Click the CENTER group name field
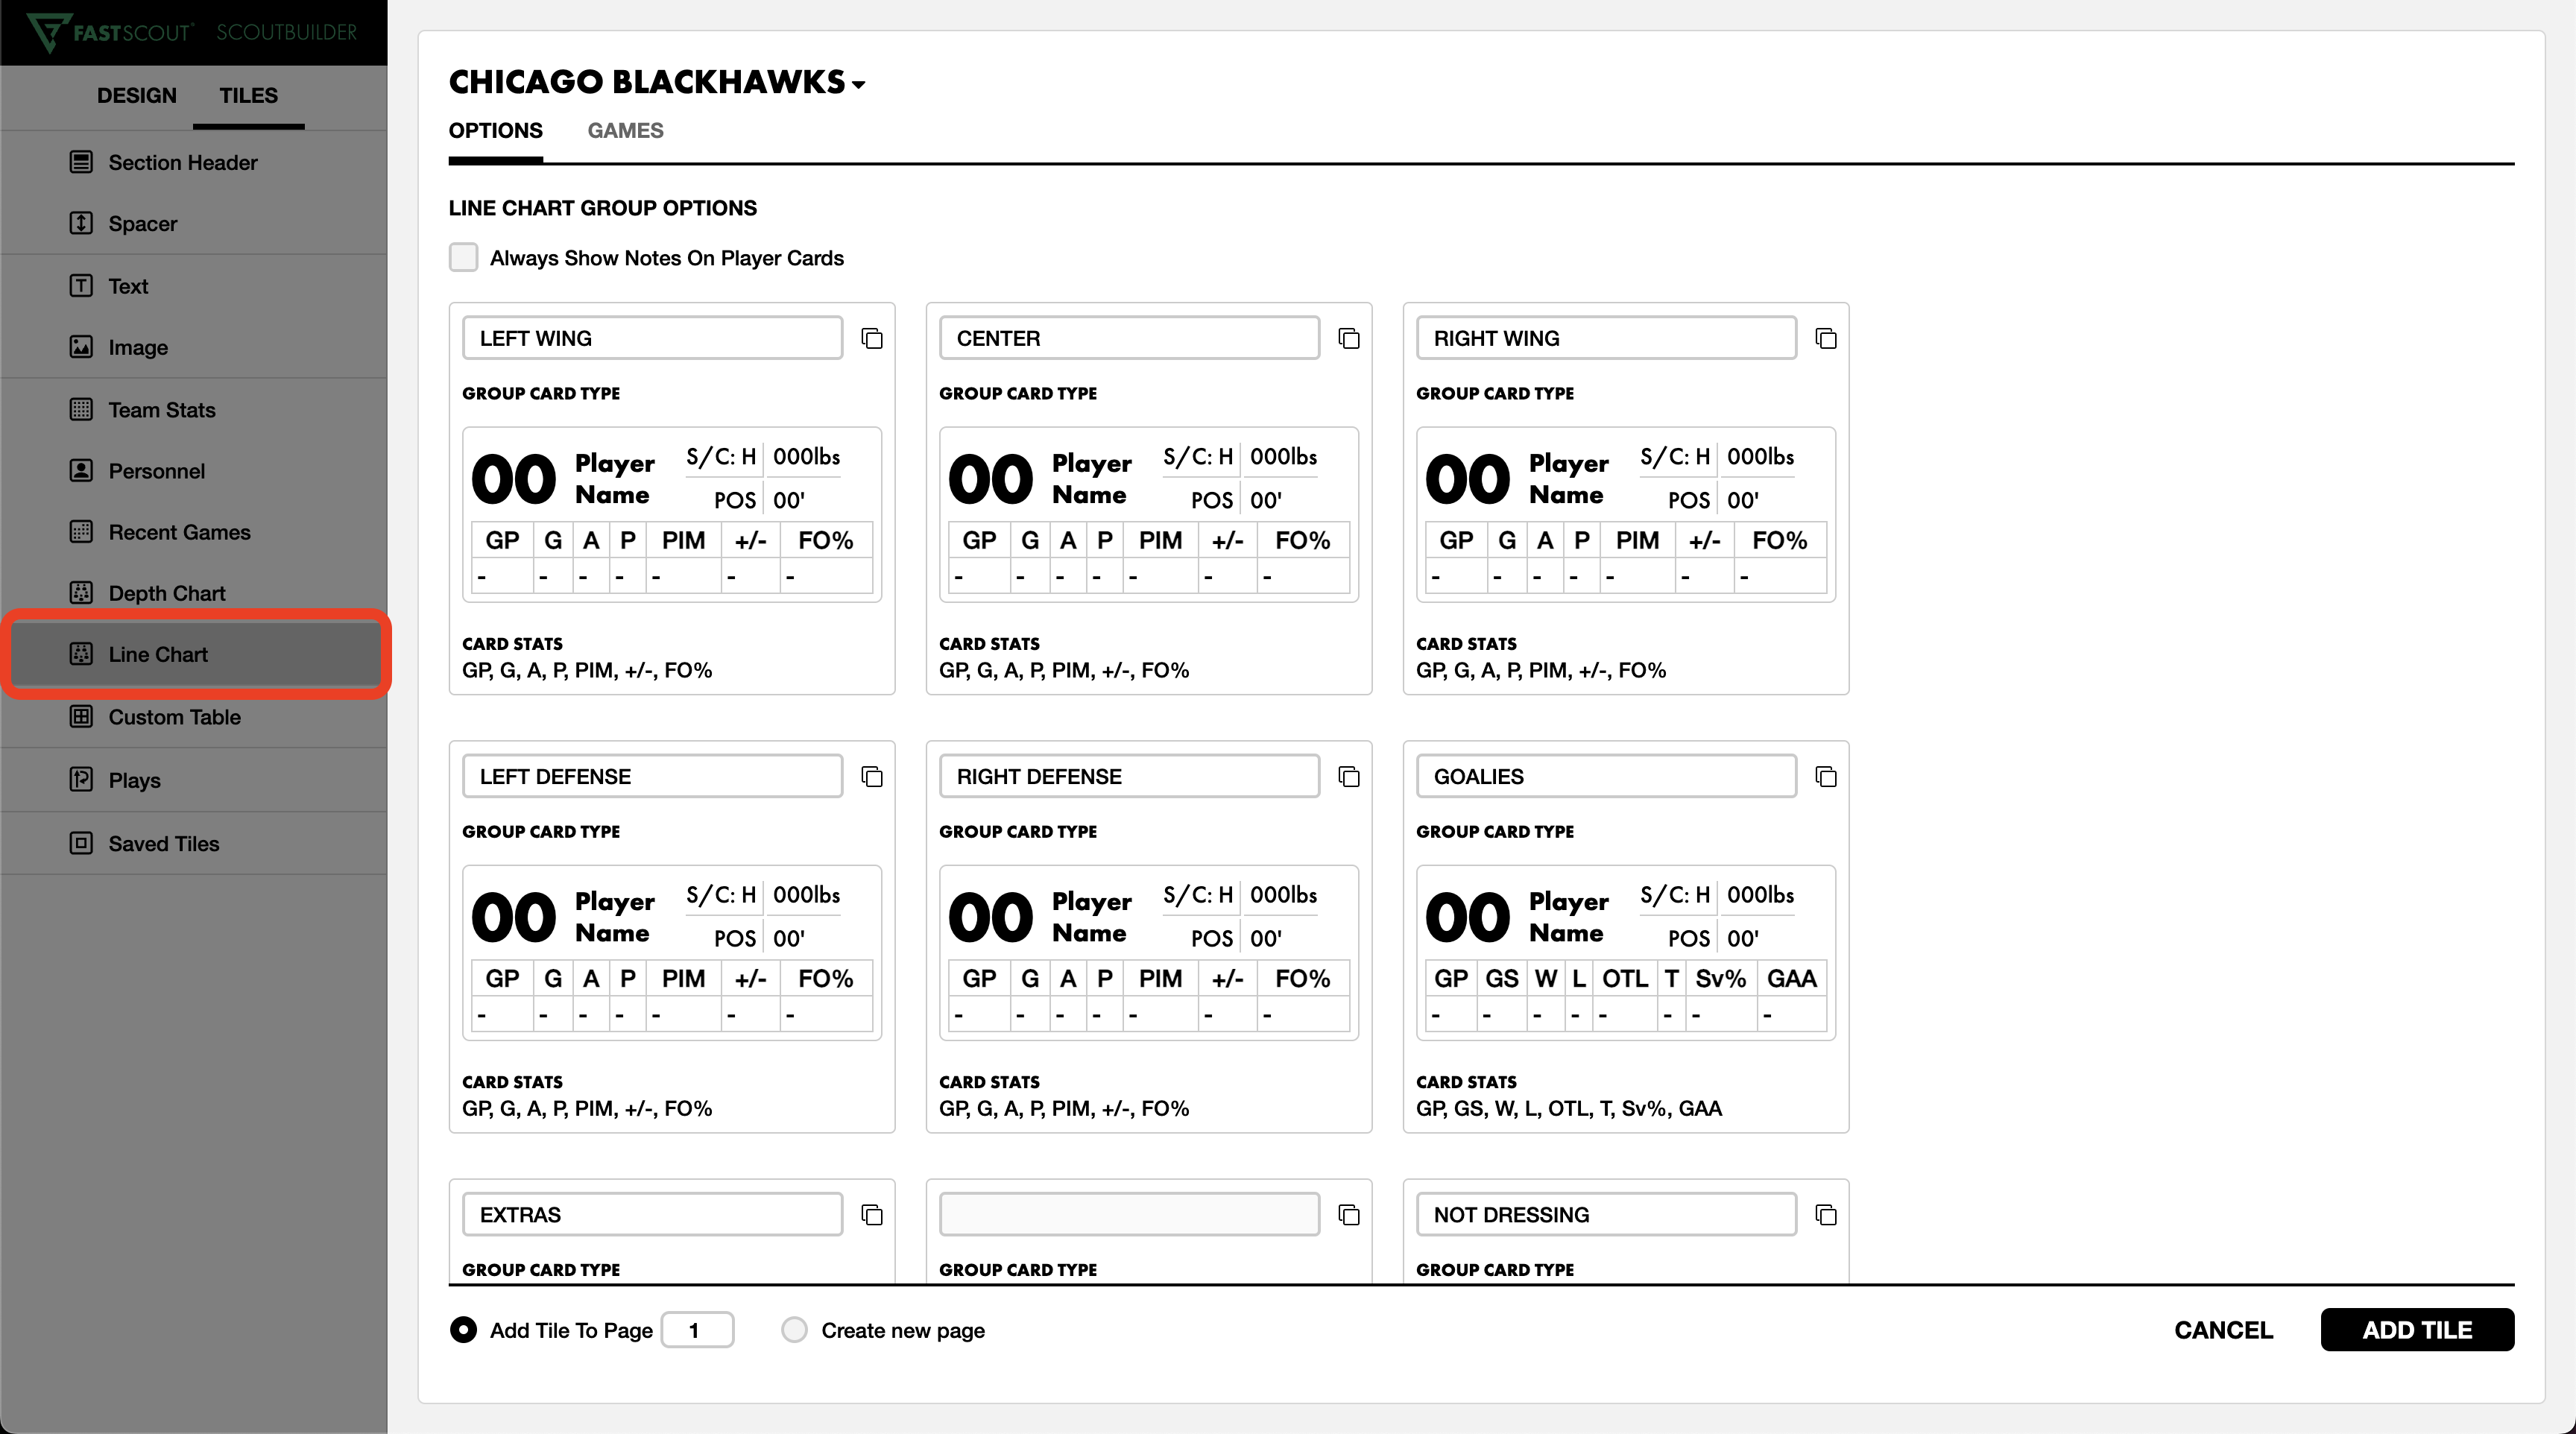 click(x=1129, y=338)
